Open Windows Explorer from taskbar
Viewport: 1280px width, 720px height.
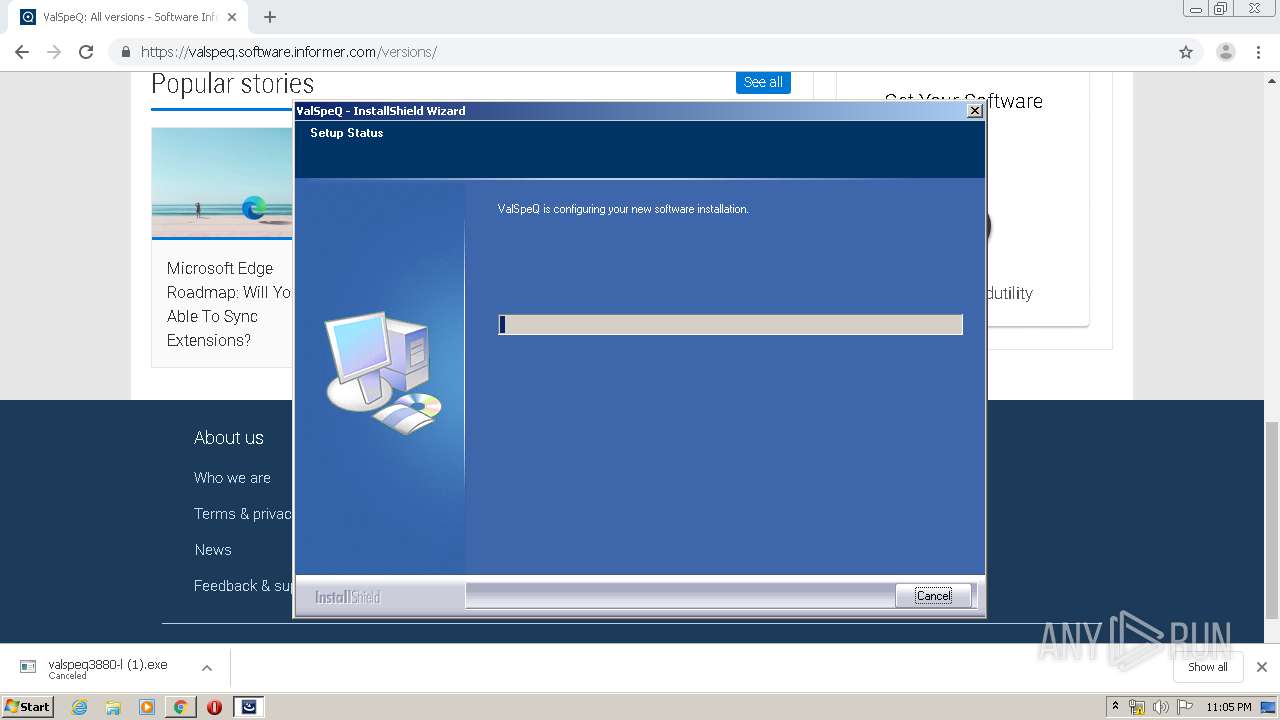coord(113,707)
